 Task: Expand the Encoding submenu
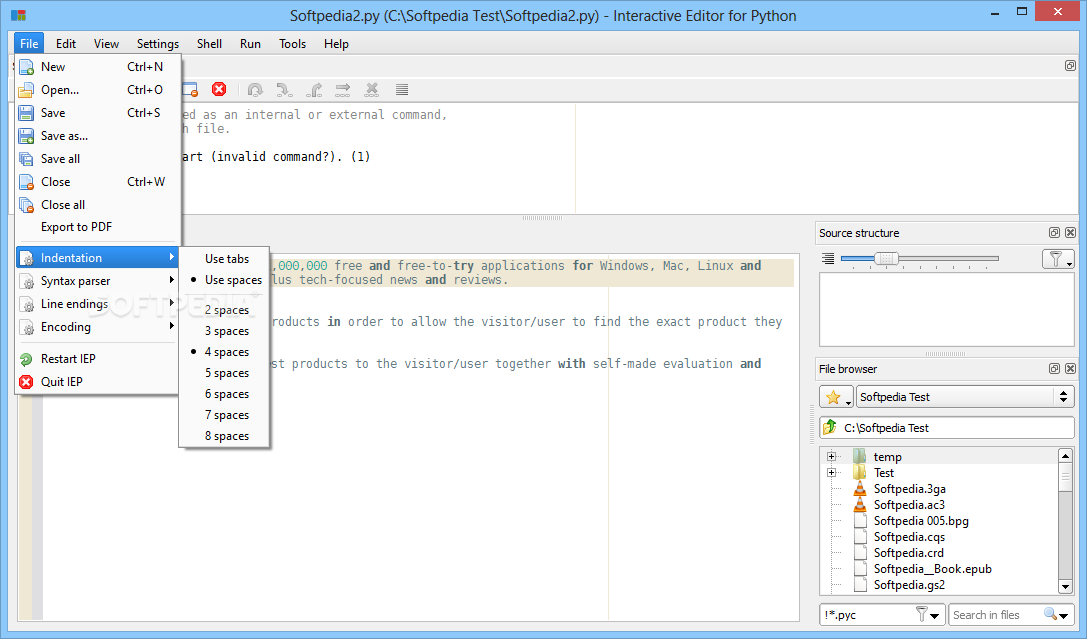tap(97, 326)
